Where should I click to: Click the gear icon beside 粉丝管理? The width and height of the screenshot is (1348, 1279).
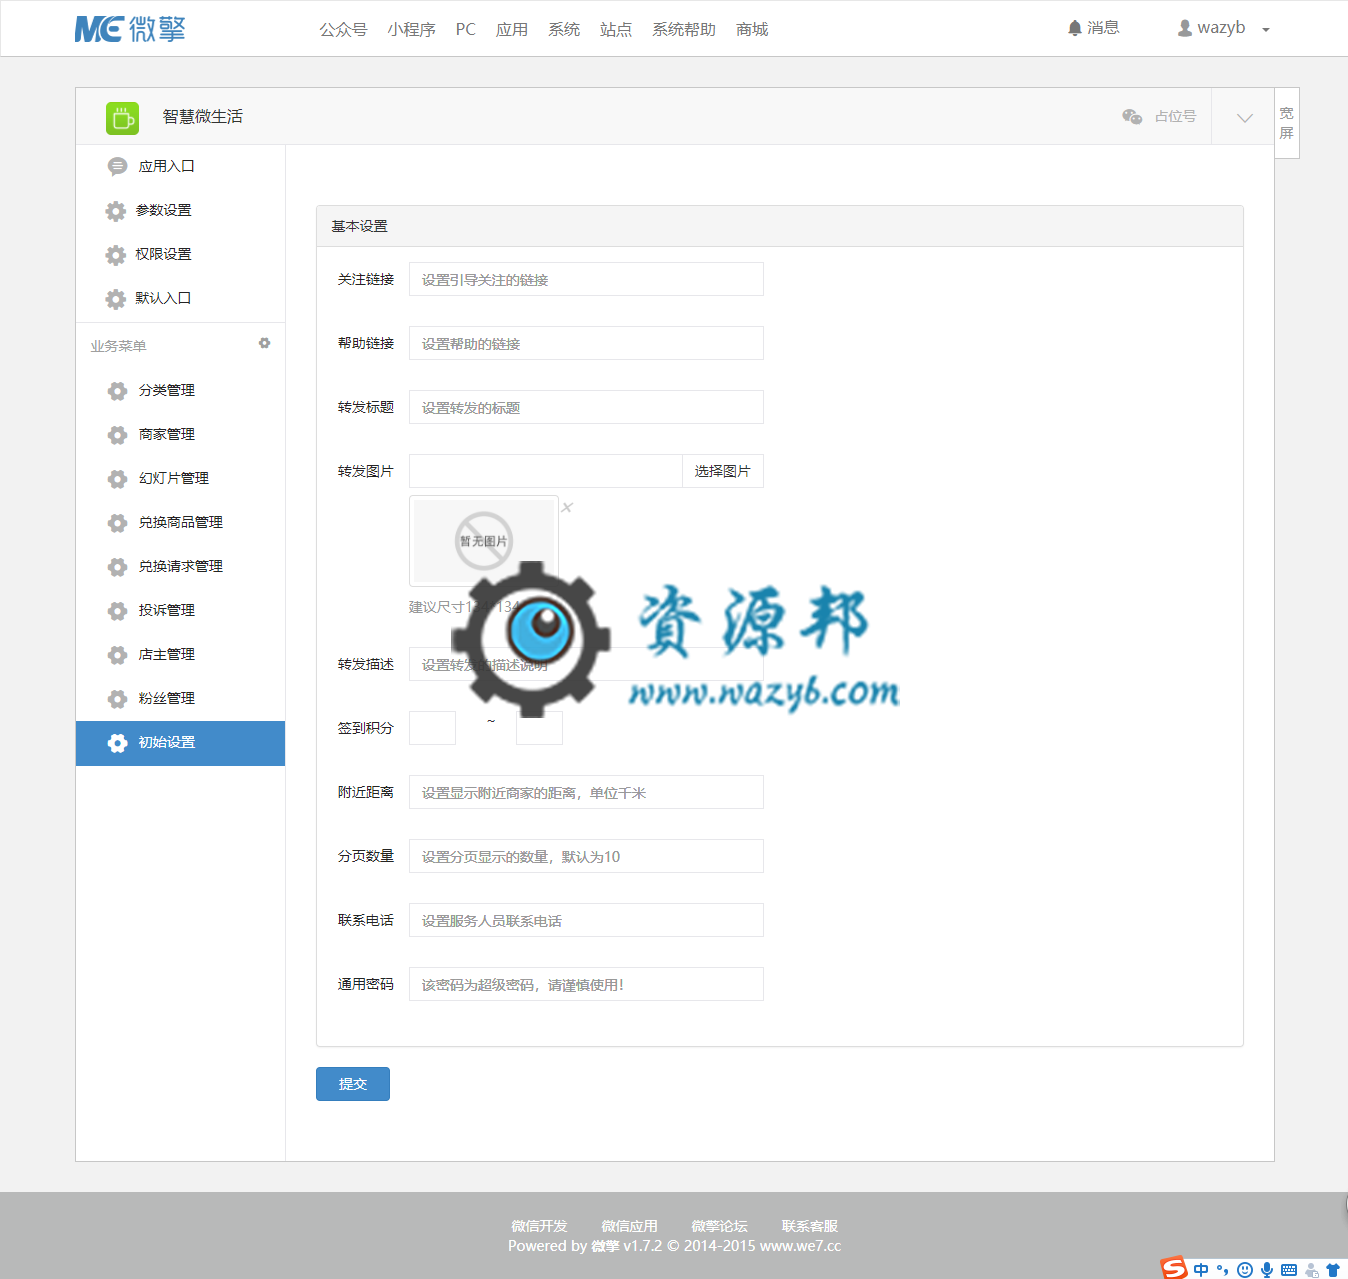(117, 699)
